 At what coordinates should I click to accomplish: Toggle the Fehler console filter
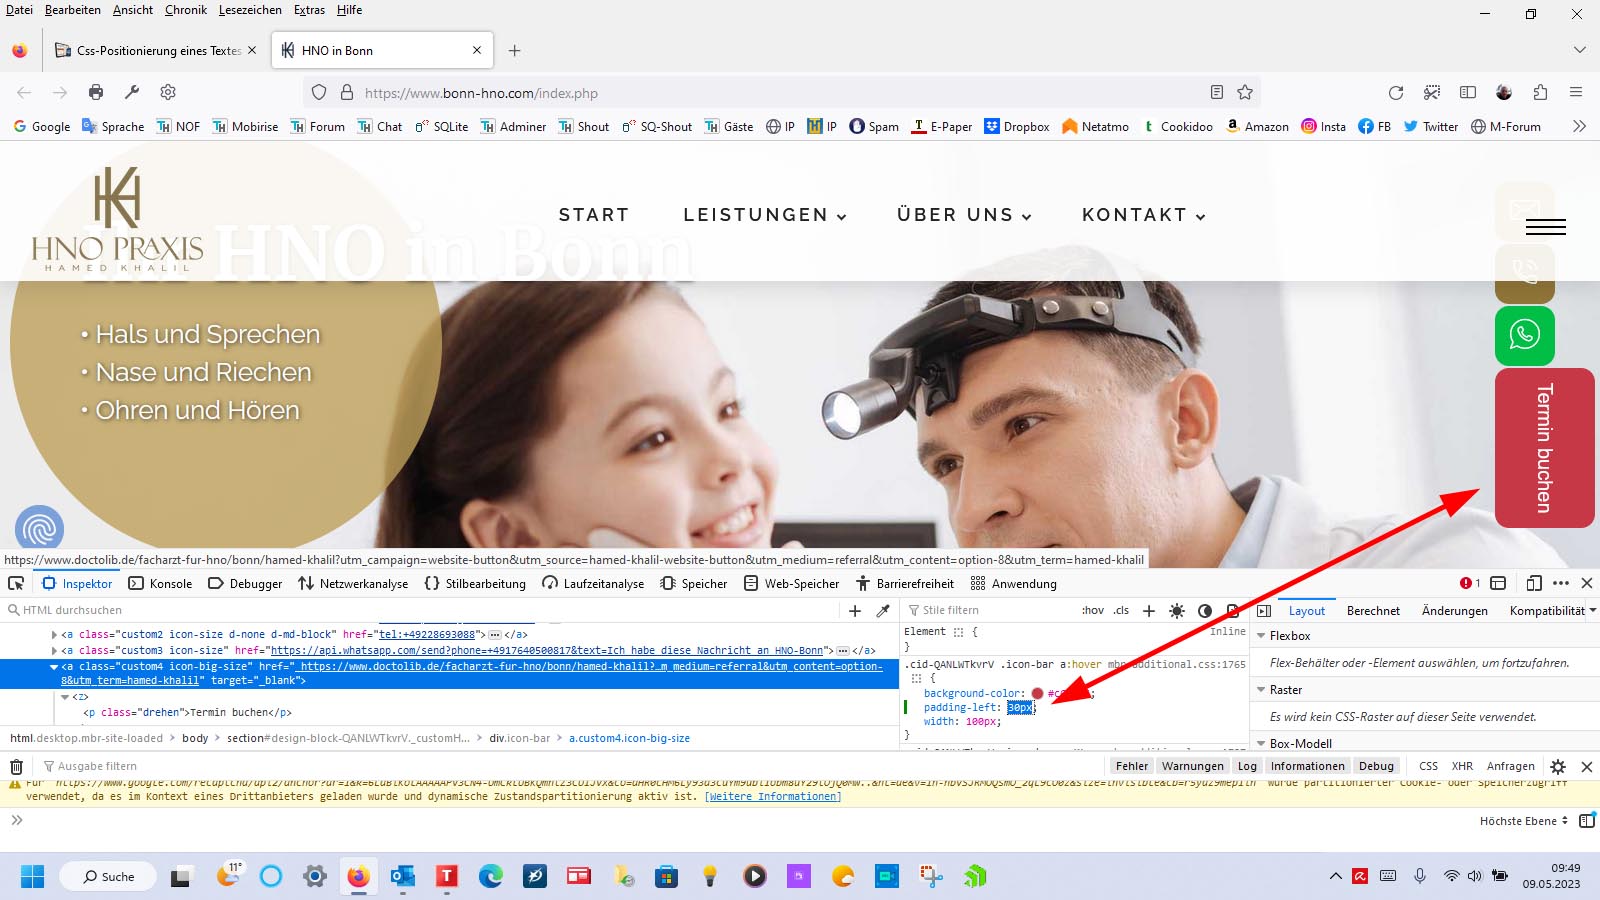pos(1131,766)
